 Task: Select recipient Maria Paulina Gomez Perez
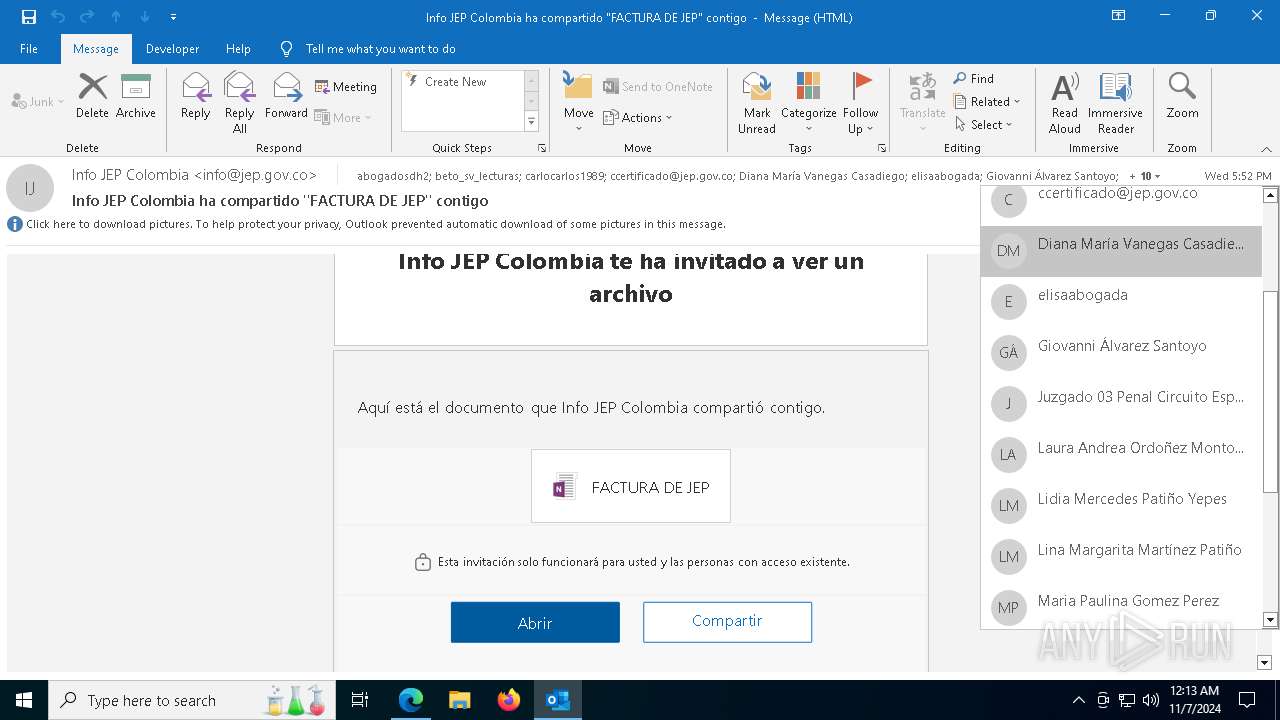pyautogui.click(x=1121, y=606)
